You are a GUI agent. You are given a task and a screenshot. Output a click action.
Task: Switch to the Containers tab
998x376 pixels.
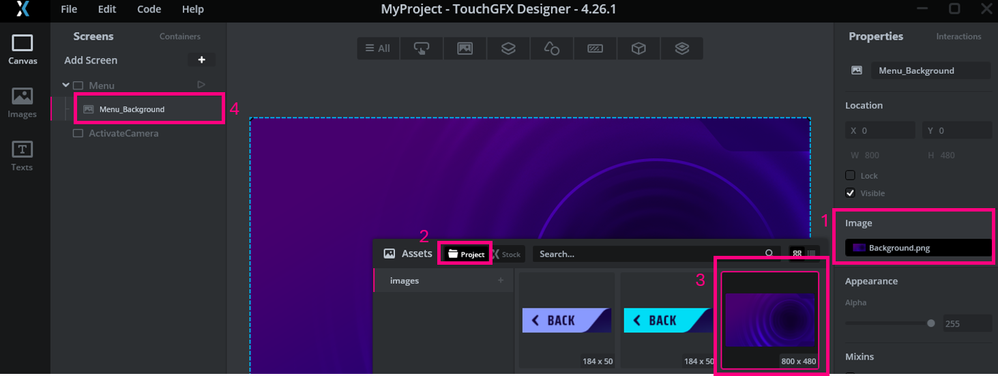179,37
